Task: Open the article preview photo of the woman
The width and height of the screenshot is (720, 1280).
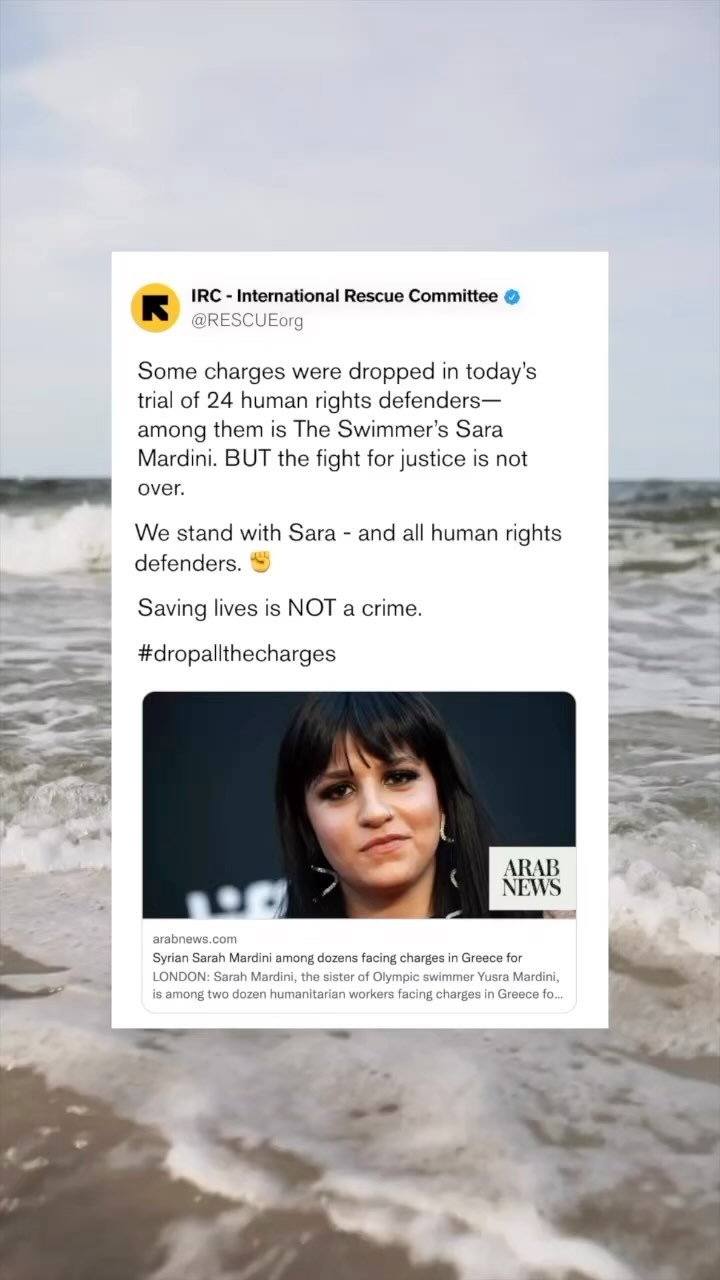Action: click(x=359, y=805)
